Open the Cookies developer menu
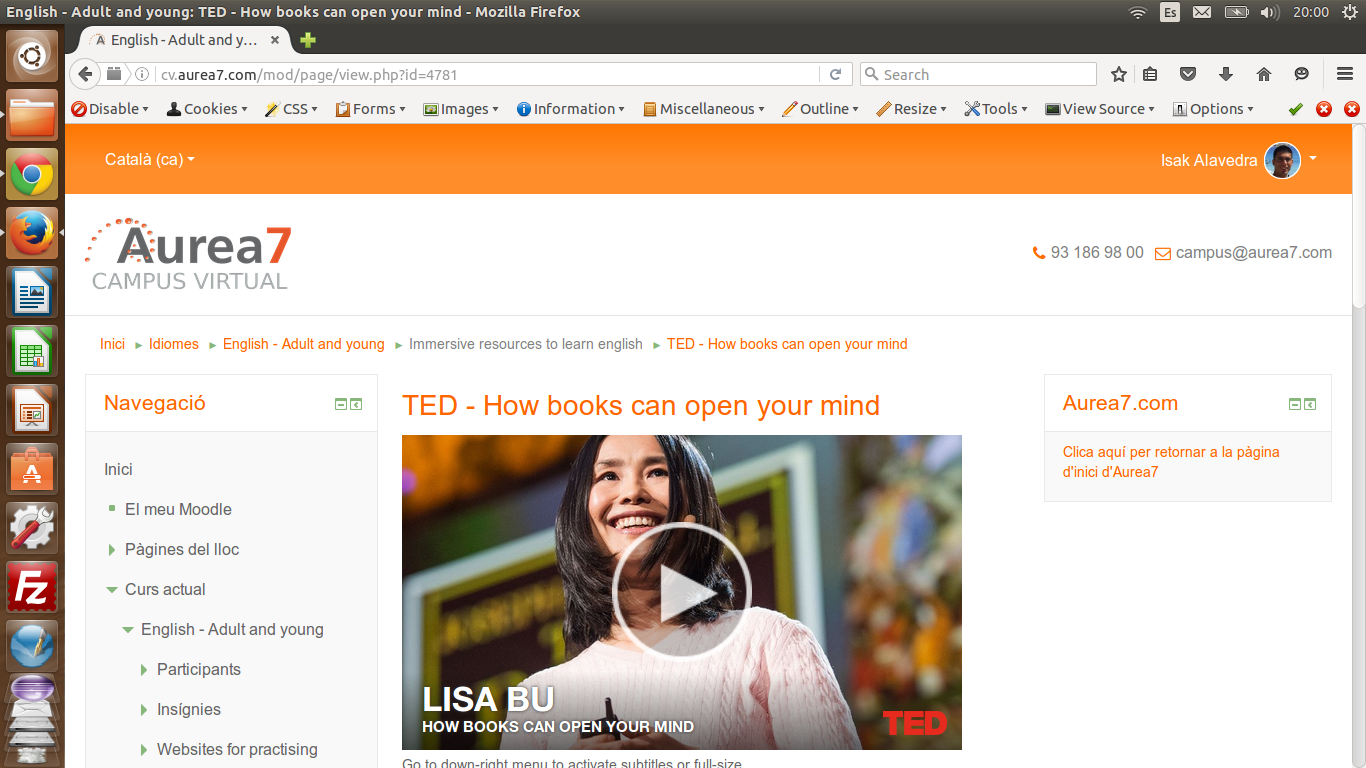Screen dimensions: 1366x768 pos(207,109)
